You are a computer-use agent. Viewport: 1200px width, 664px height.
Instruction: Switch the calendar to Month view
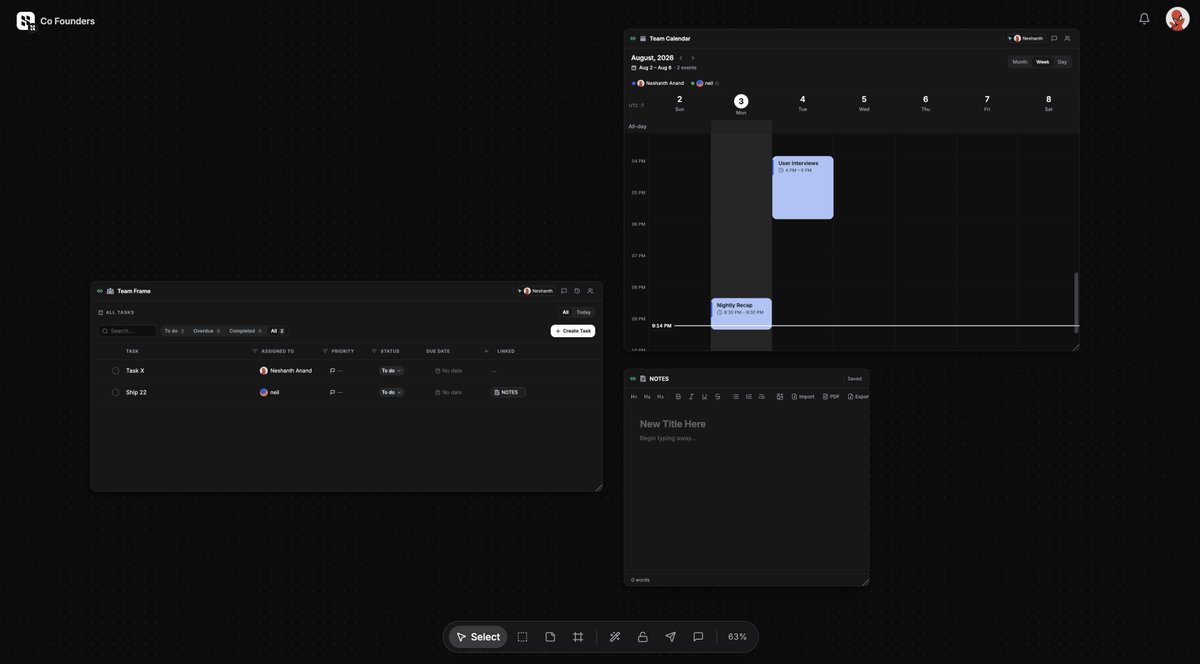pyautogui.click(x=1020, y=62)
